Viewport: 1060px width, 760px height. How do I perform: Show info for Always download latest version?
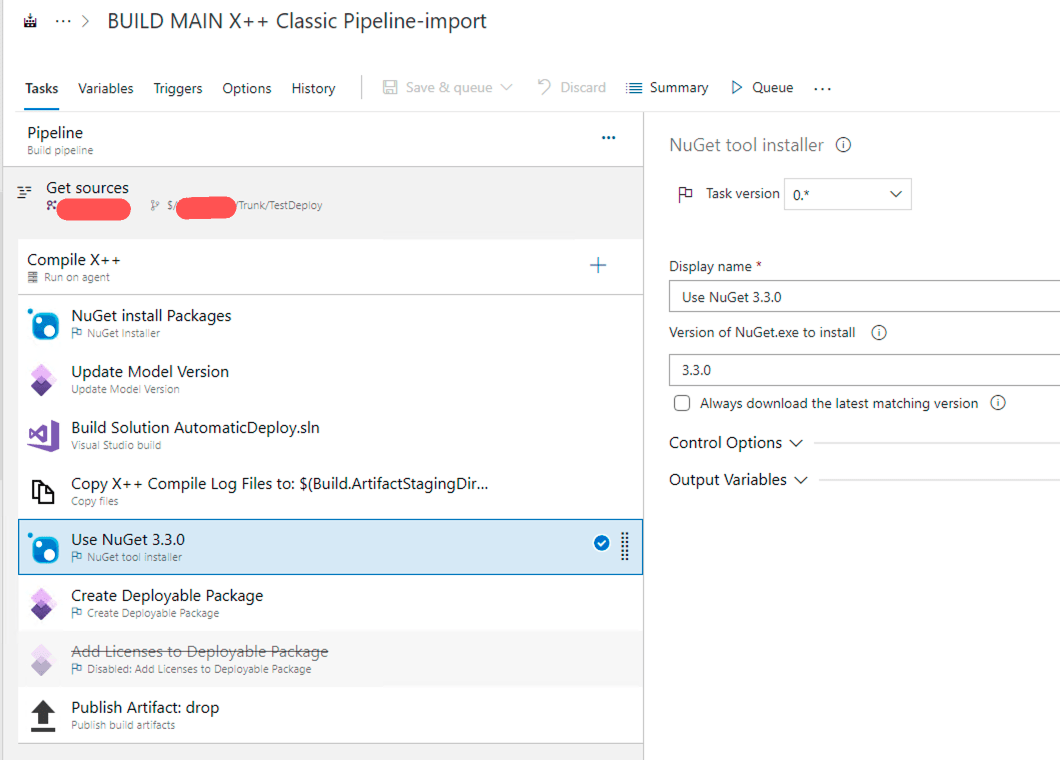[x=998, y=403]
